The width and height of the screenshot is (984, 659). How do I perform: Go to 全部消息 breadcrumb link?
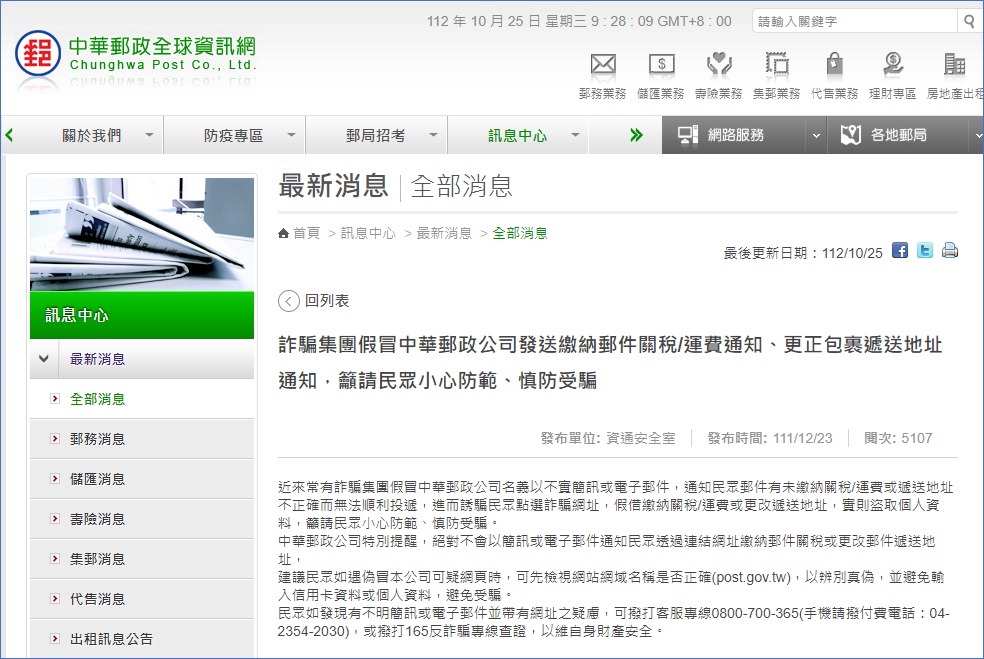point(520,233)
